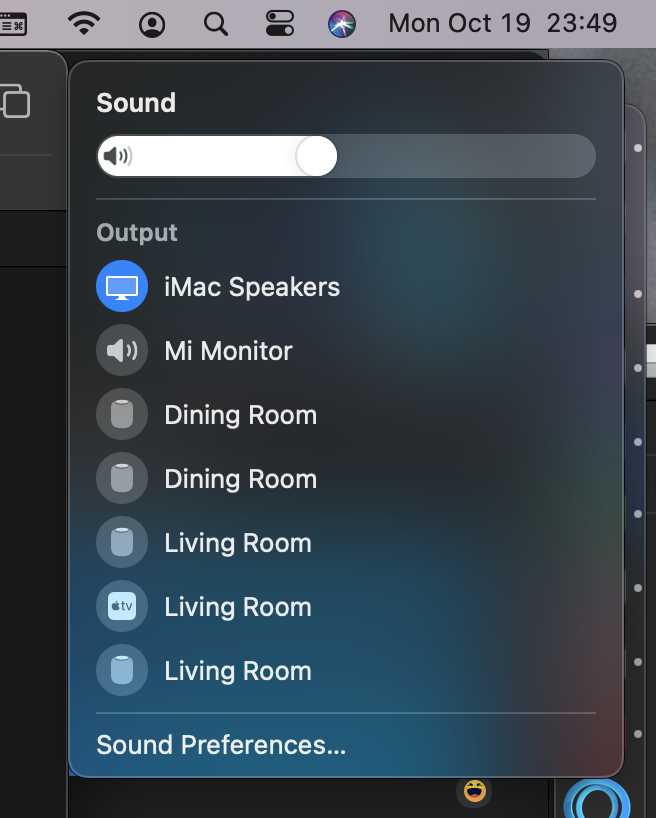
Task: Click the laughing emoji icon at the bottom
Action: (474, 791)
